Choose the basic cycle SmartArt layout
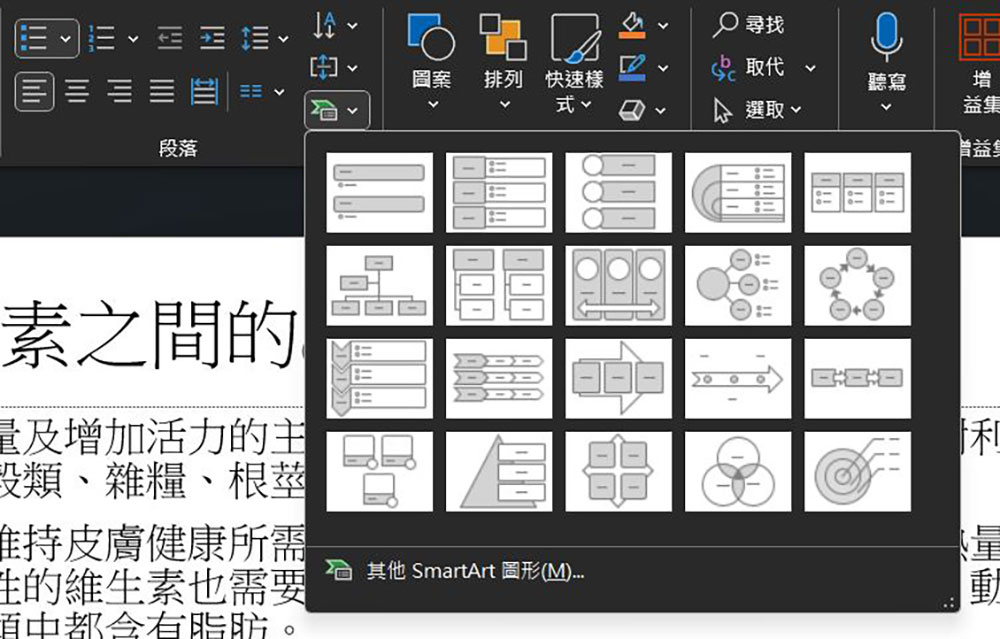This screenshot has height=639, width=1000. pos(857,285)
